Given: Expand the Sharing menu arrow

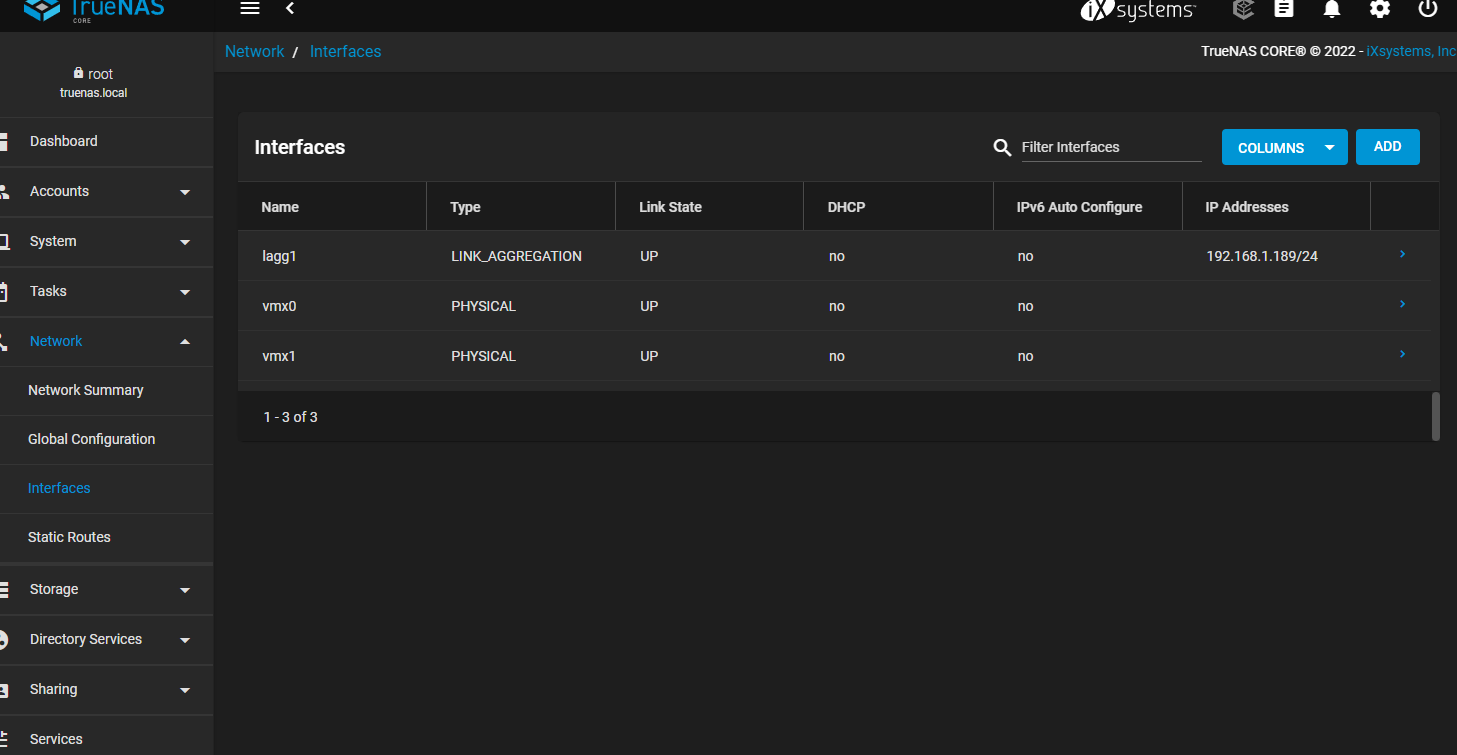Looking at the screenshot, I should pos(185,690).
